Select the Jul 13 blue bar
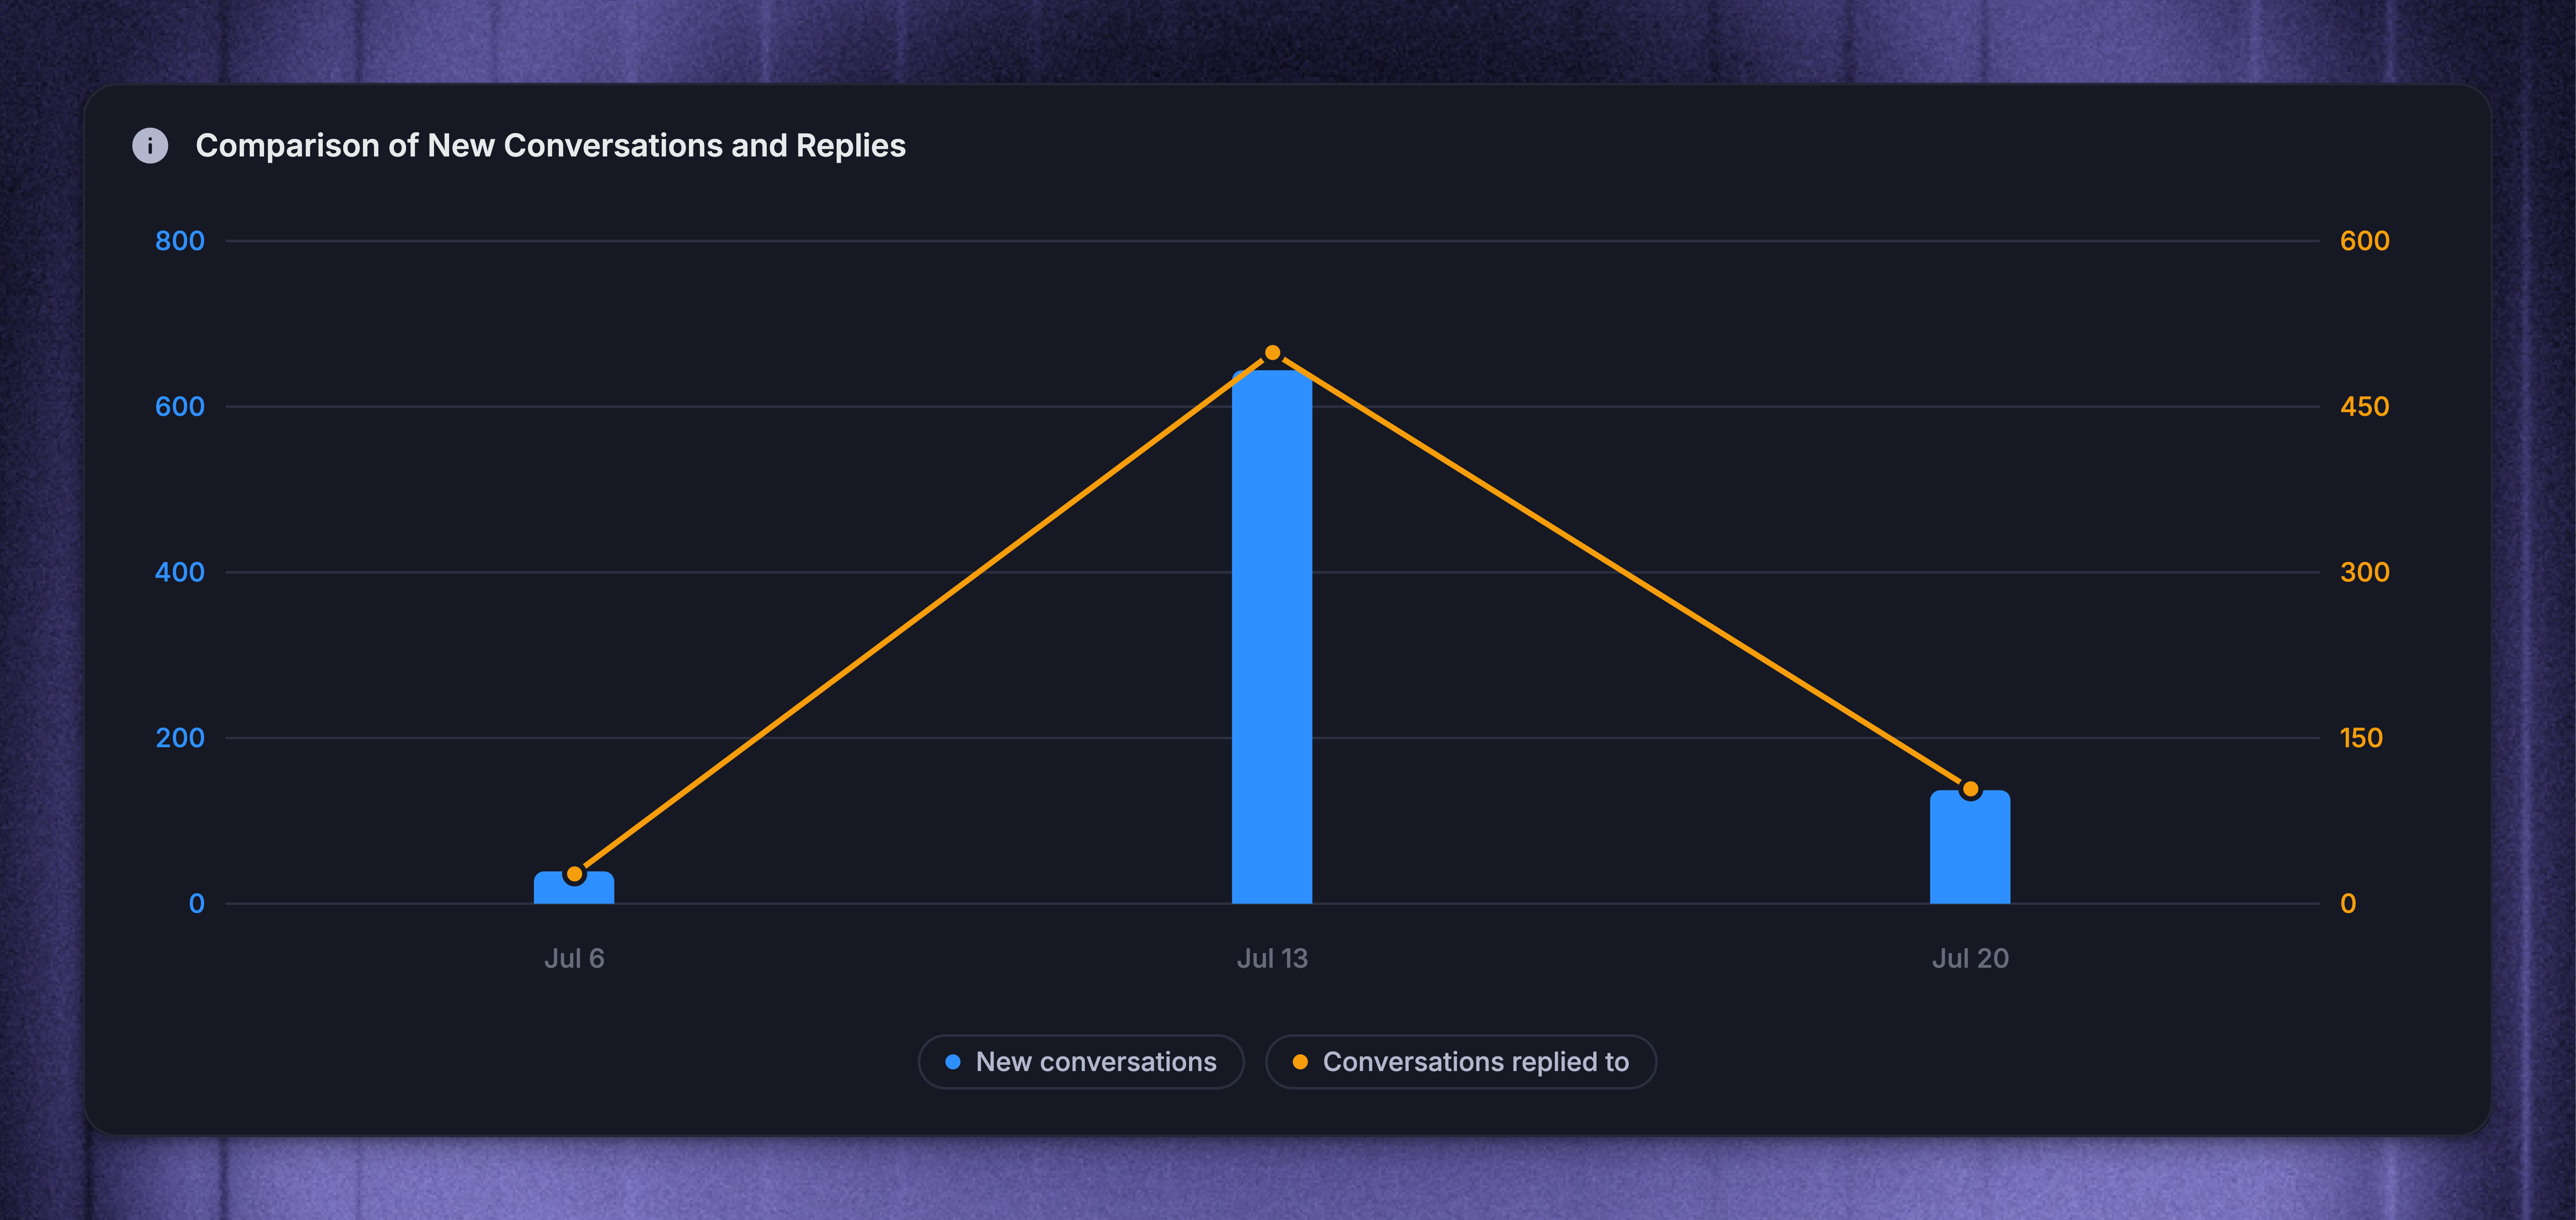 [x=1272, y=637]
